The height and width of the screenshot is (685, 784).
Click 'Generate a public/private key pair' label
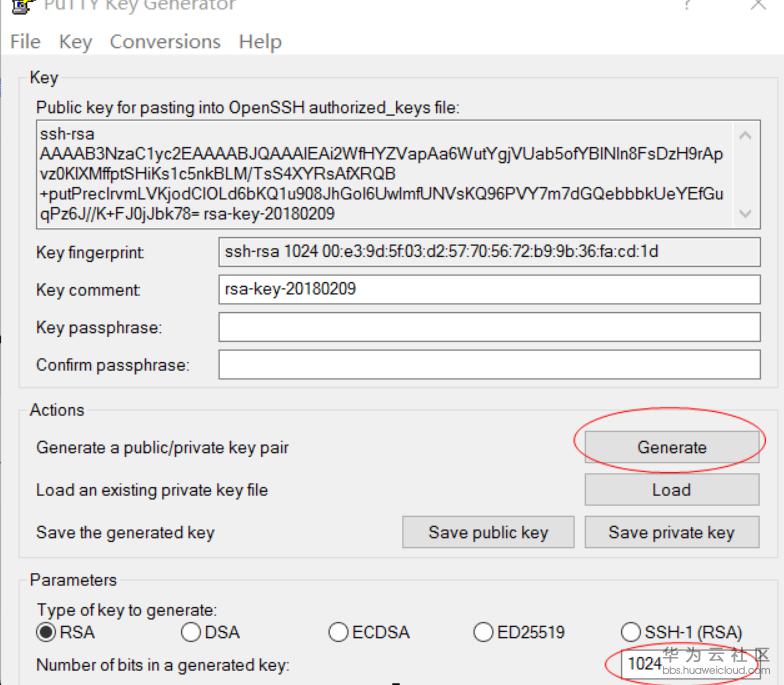pyautogui.click(x=162, y=448)
